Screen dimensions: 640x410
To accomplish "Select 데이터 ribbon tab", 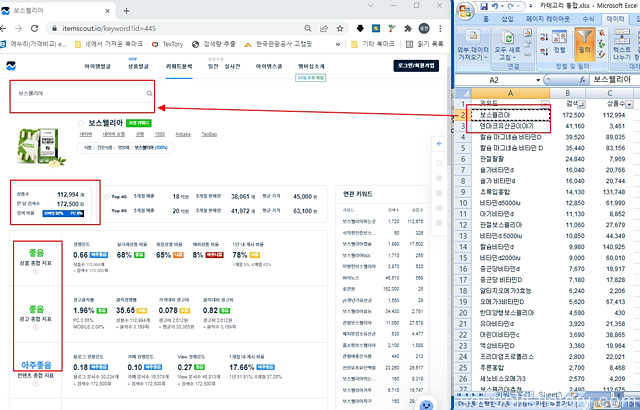I will tap(615, 19).
